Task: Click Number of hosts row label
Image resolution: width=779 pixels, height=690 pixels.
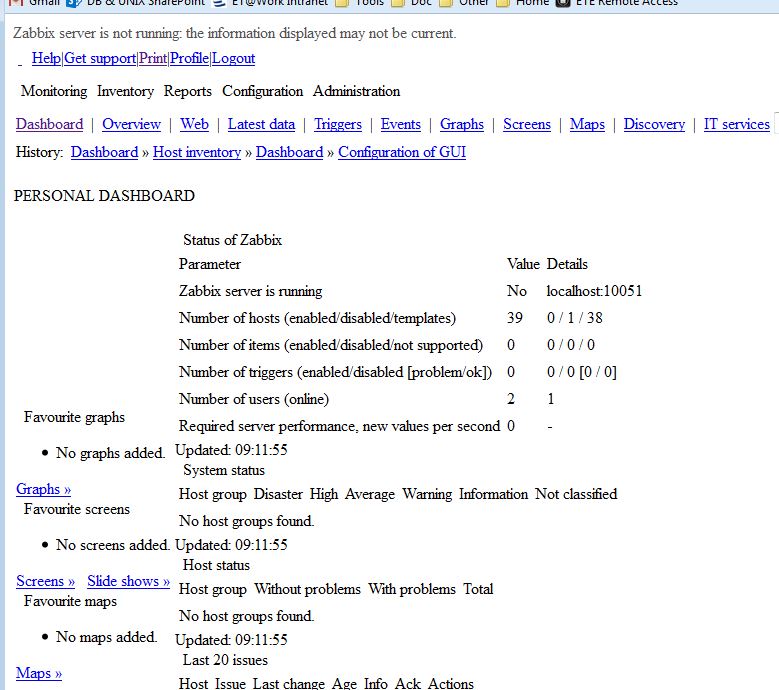Action: (x=317, y=317)
